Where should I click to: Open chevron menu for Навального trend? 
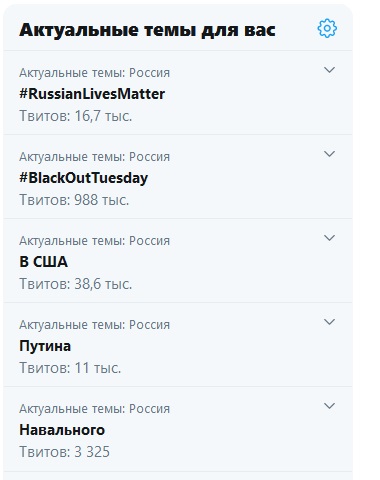click(329, 406)
